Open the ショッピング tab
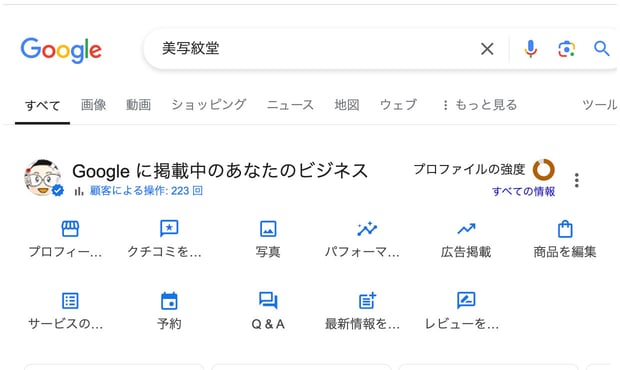 click(209, 105)
